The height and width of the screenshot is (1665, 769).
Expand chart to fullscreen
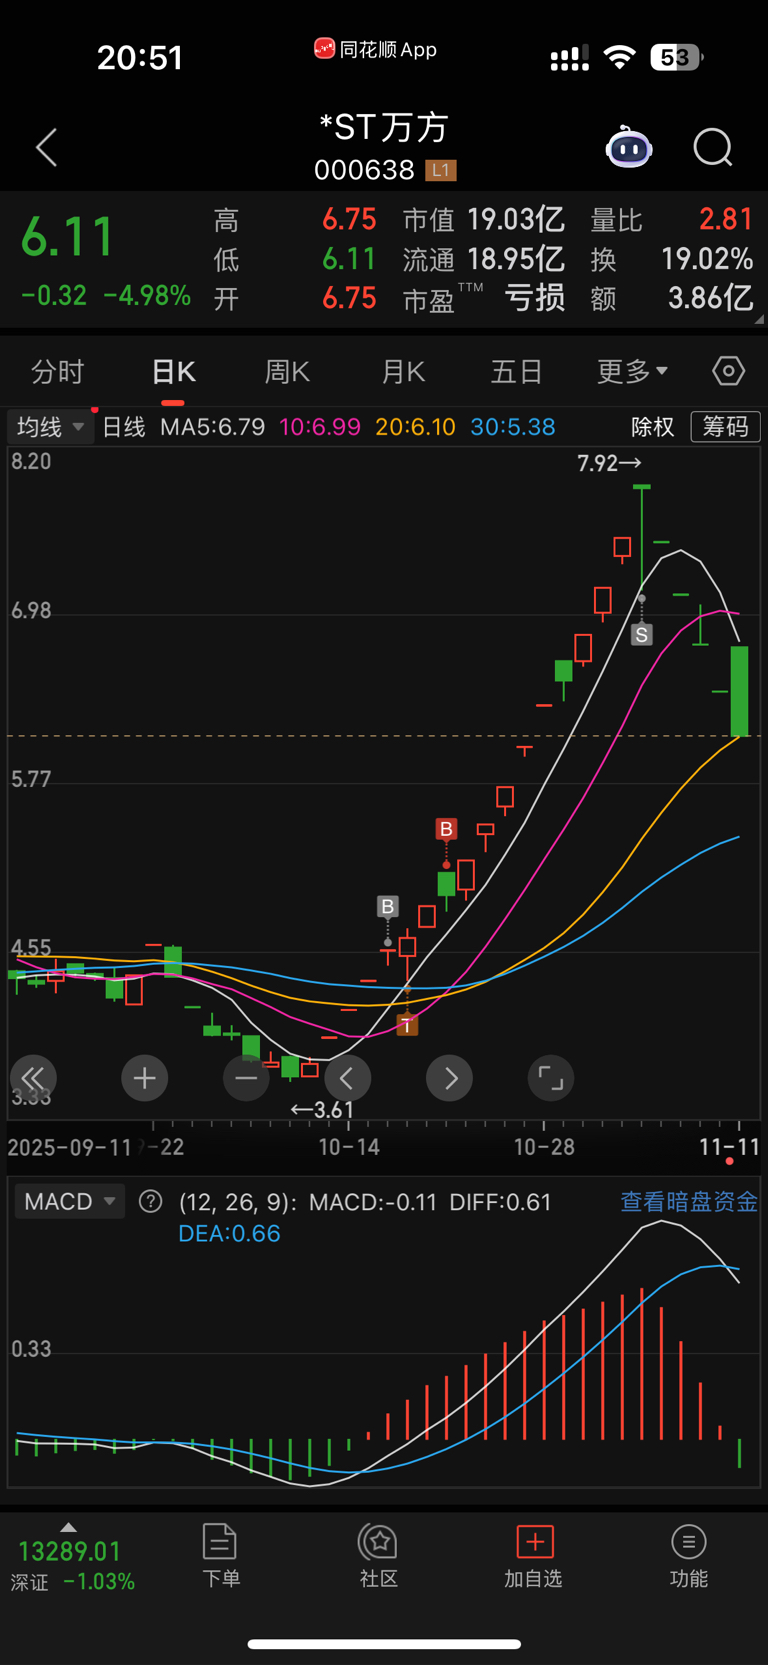[551, 1078]
